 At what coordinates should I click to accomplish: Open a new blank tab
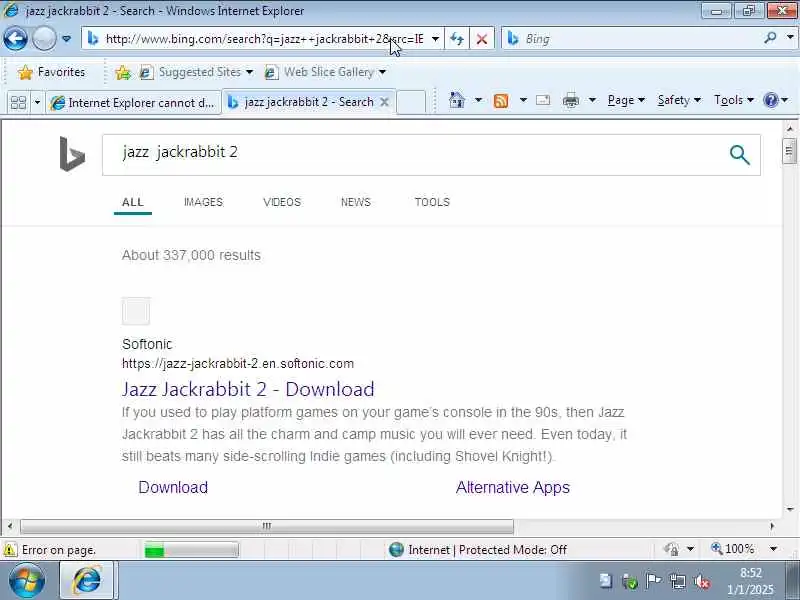pos(411,102)
